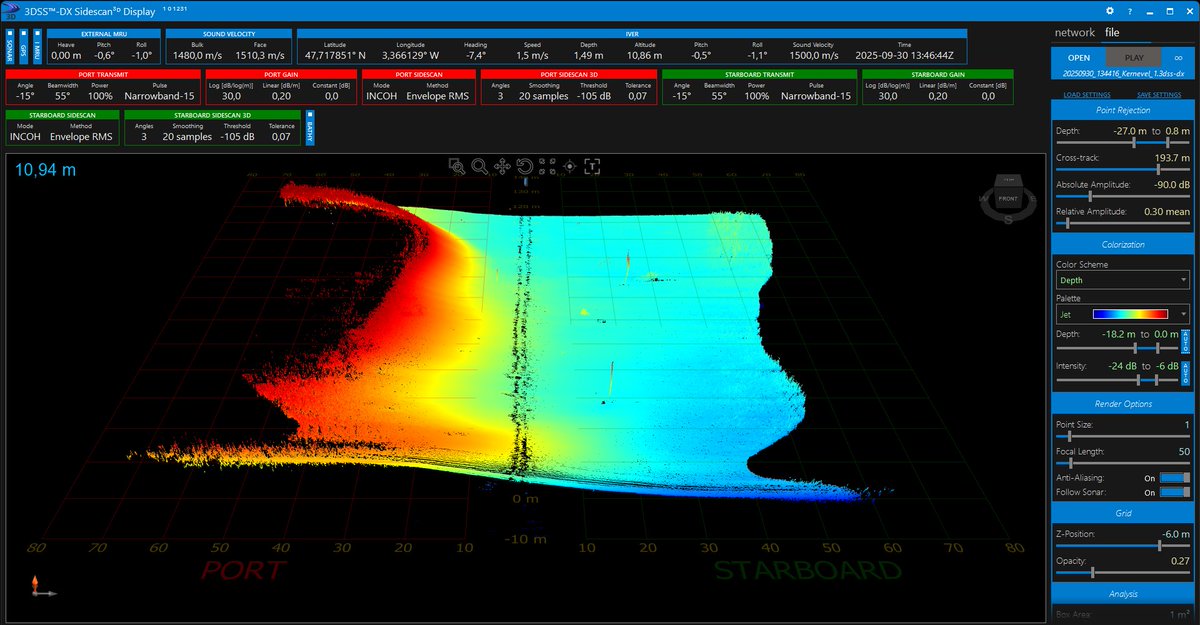Open the STARBOARD SIDESCAN panel
Viewport: 1200px width, 625px height.
(63, 128)
